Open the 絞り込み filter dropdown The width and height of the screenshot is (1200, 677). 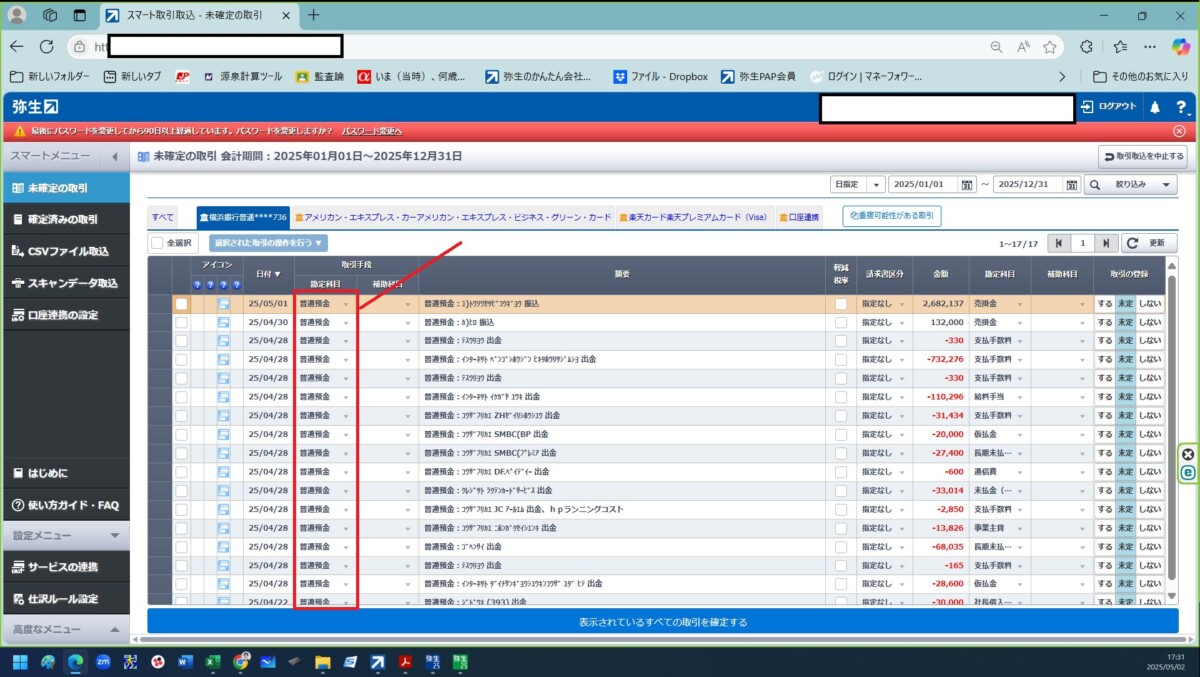pos(1131,185)
